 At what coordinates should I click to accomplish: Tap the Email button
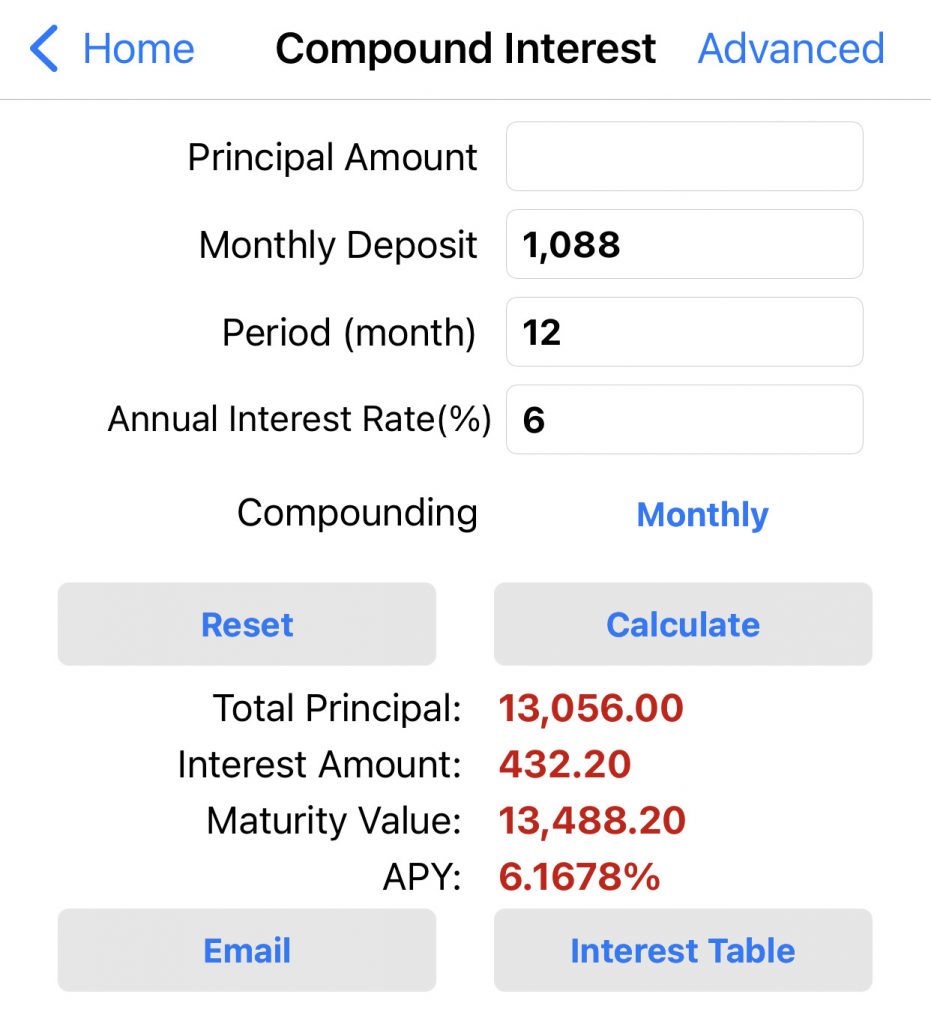pyautogui.click(x=247, y=950)
